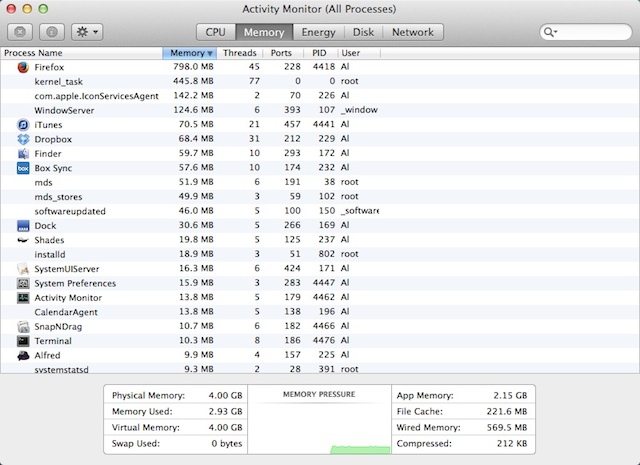Select the installd process row

coord(320,254)
